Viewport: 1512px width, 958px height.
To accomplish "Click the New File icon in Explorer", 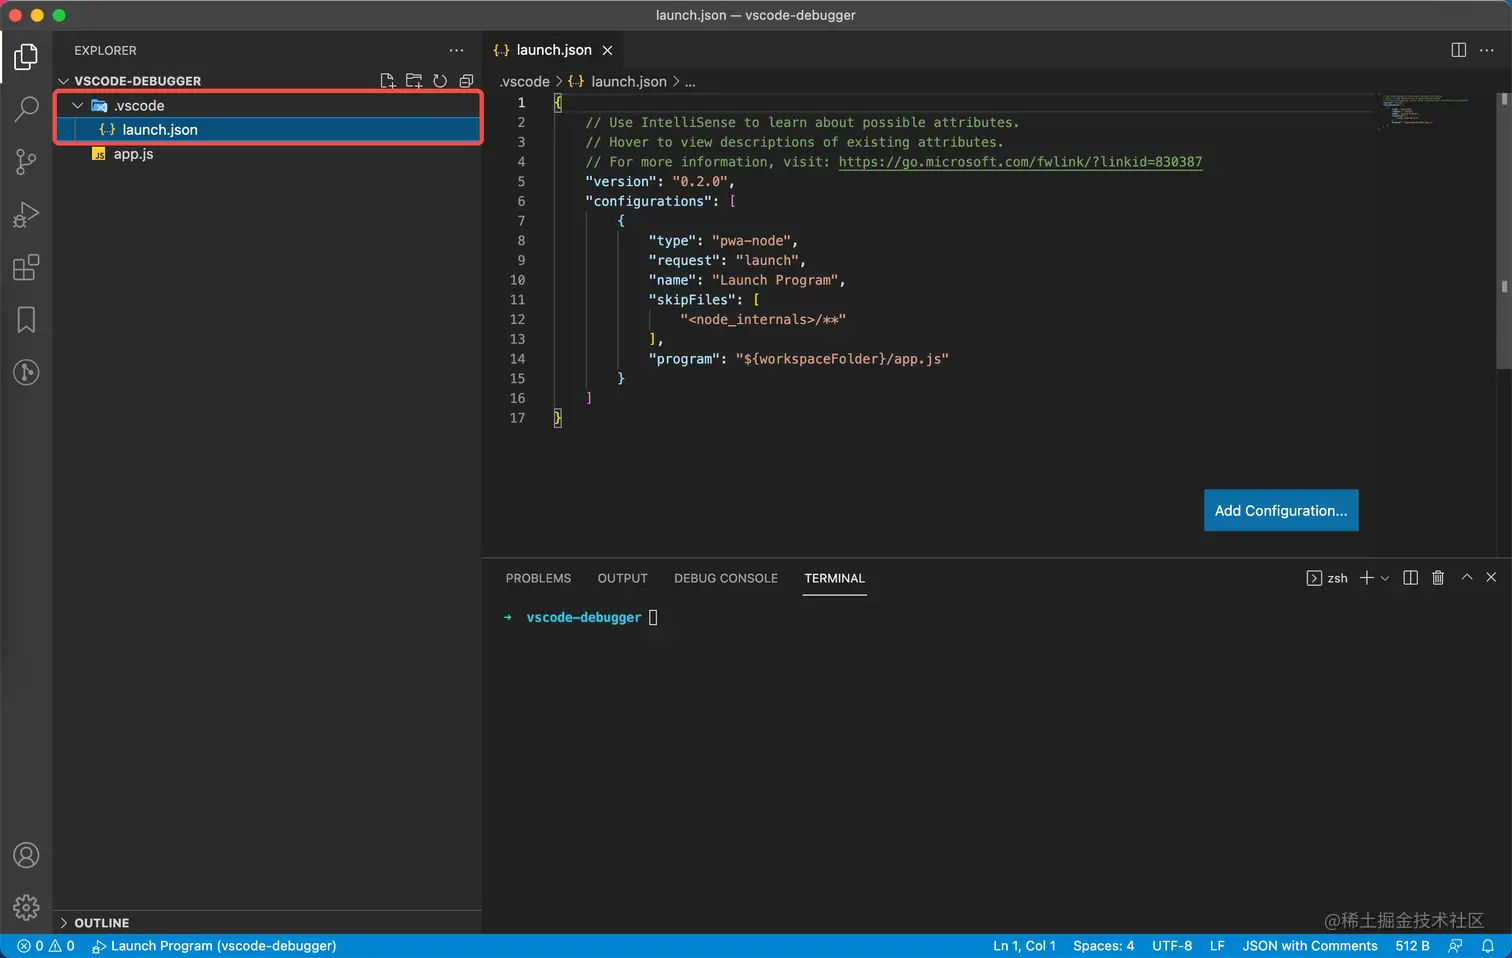I will [x=388, y=81].
